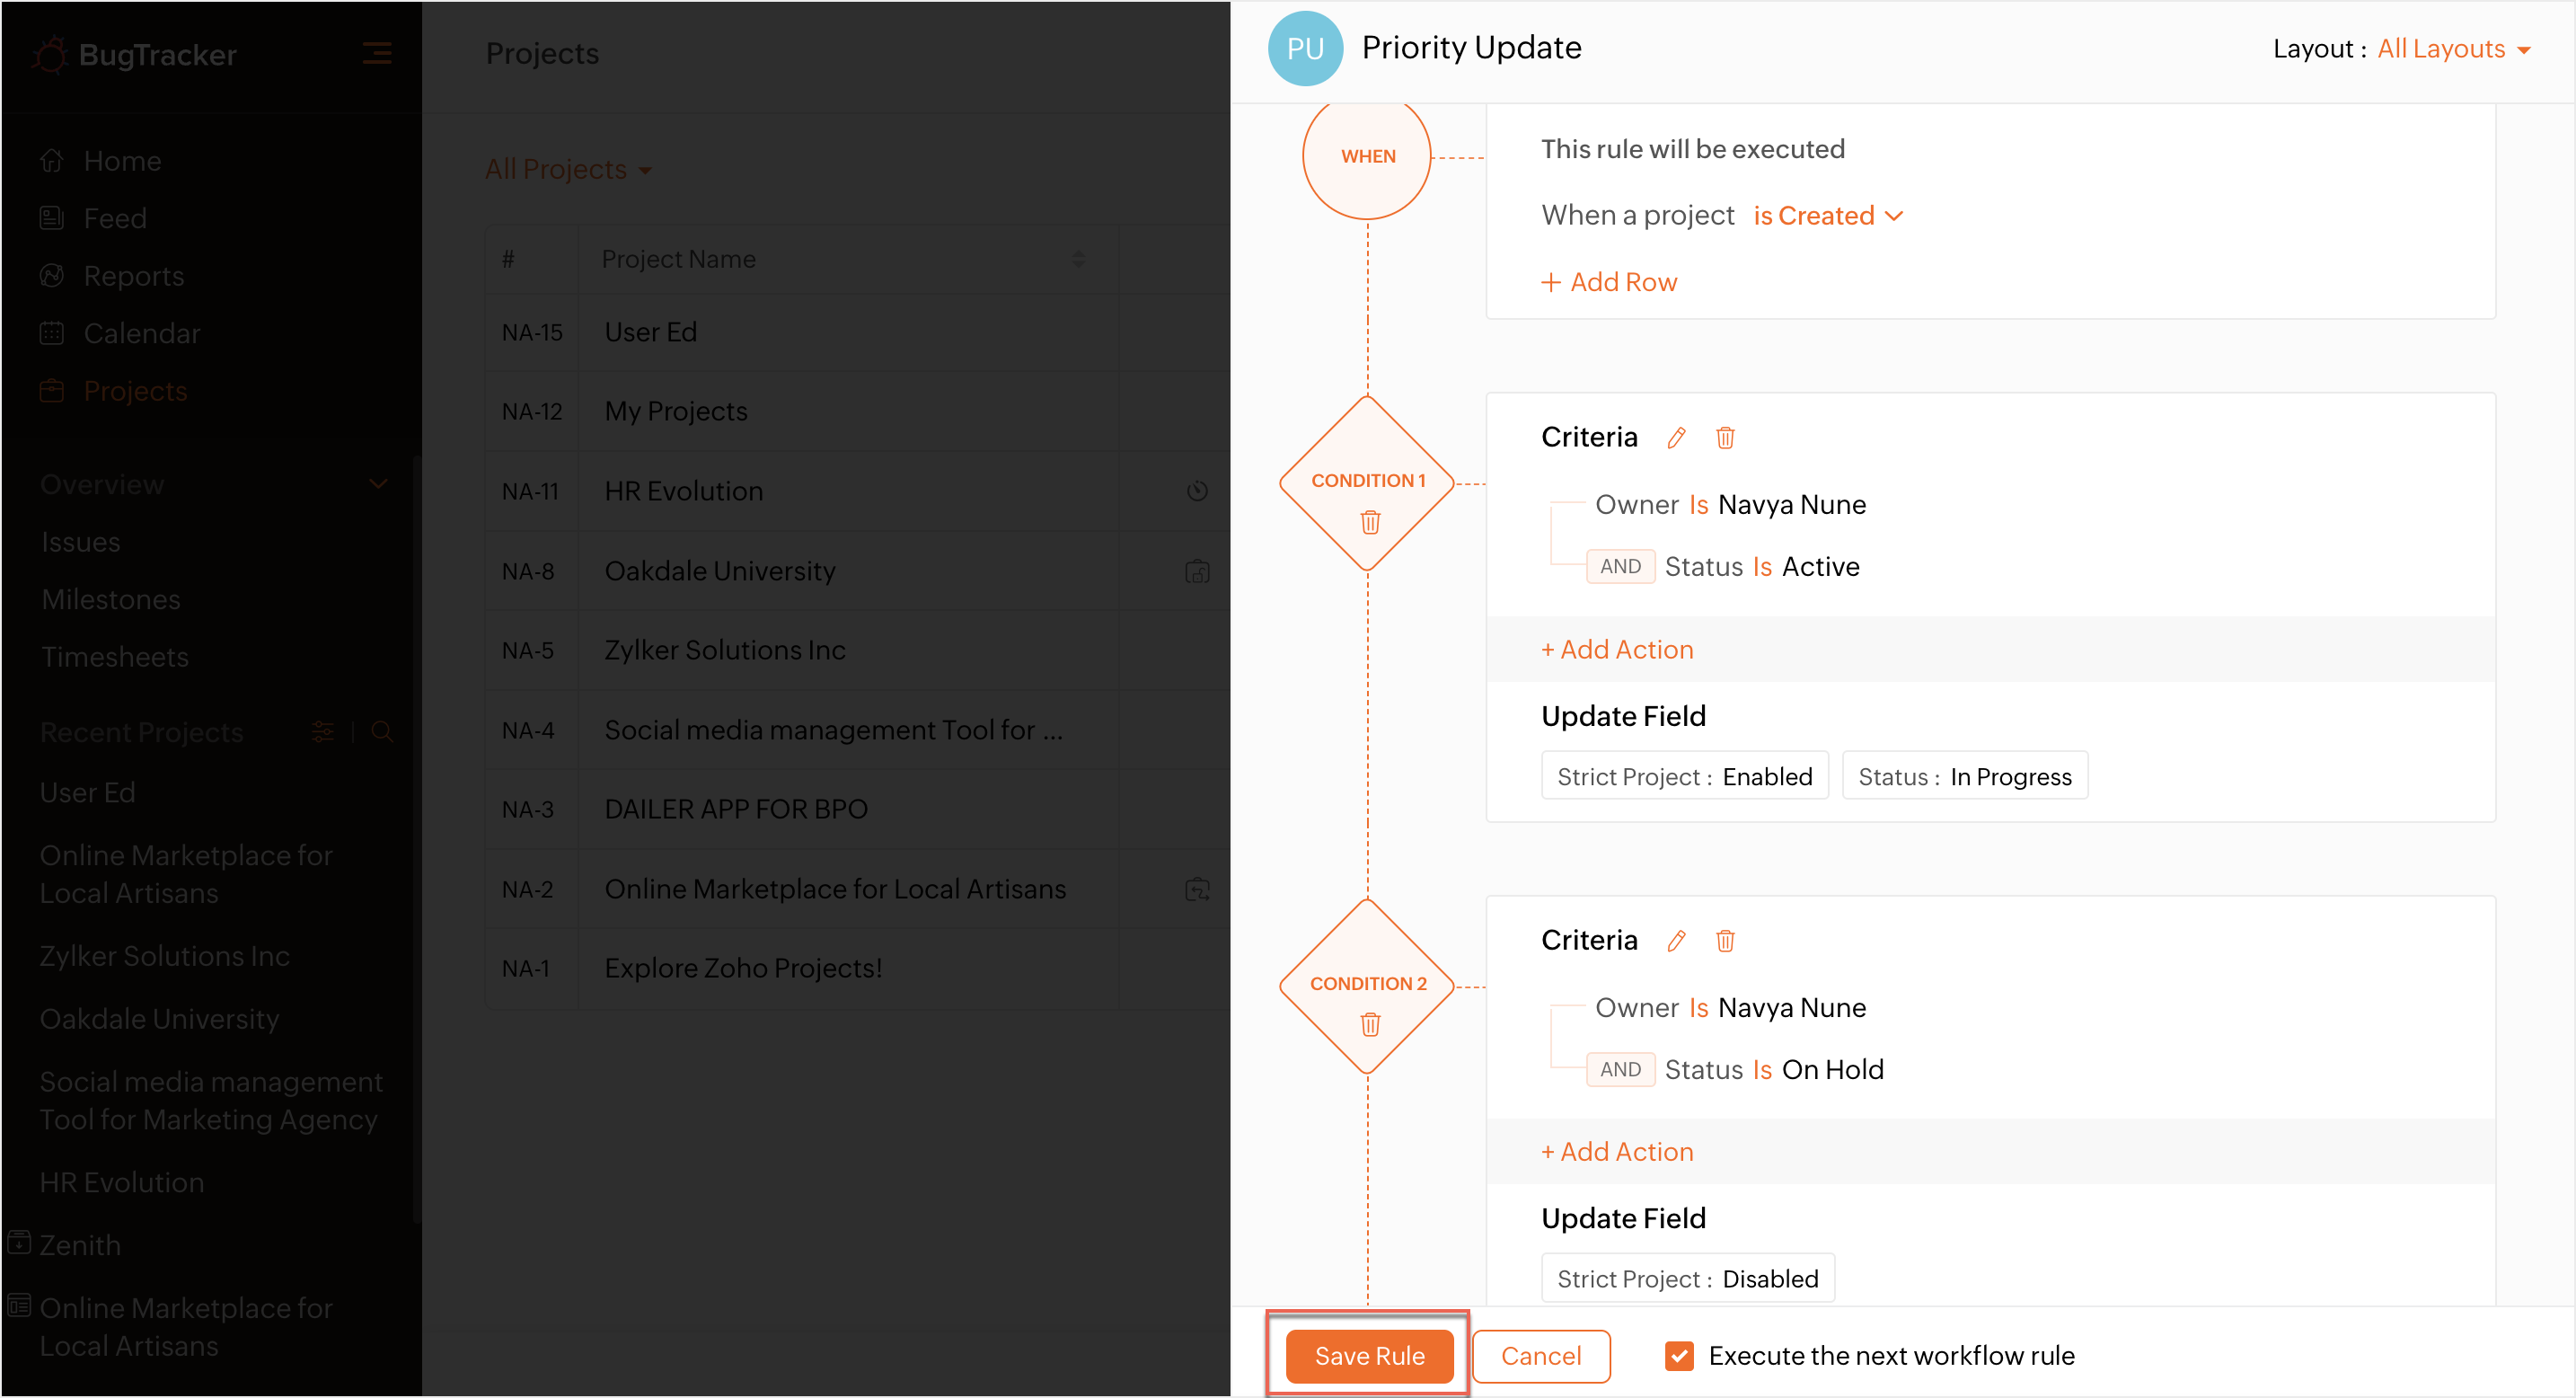
Task: Click trash icon inside Condition 2 diamond
Action: (1370, 1025)
